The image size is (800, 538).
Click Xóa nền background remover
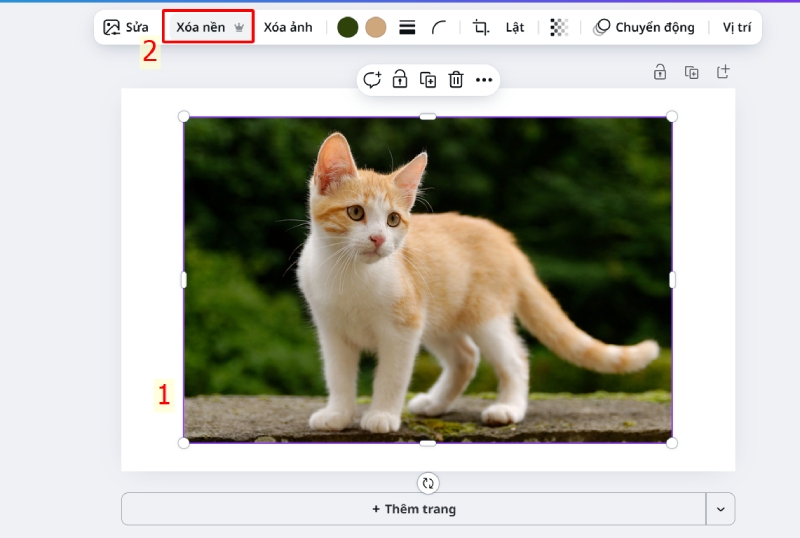click(209, 27)
